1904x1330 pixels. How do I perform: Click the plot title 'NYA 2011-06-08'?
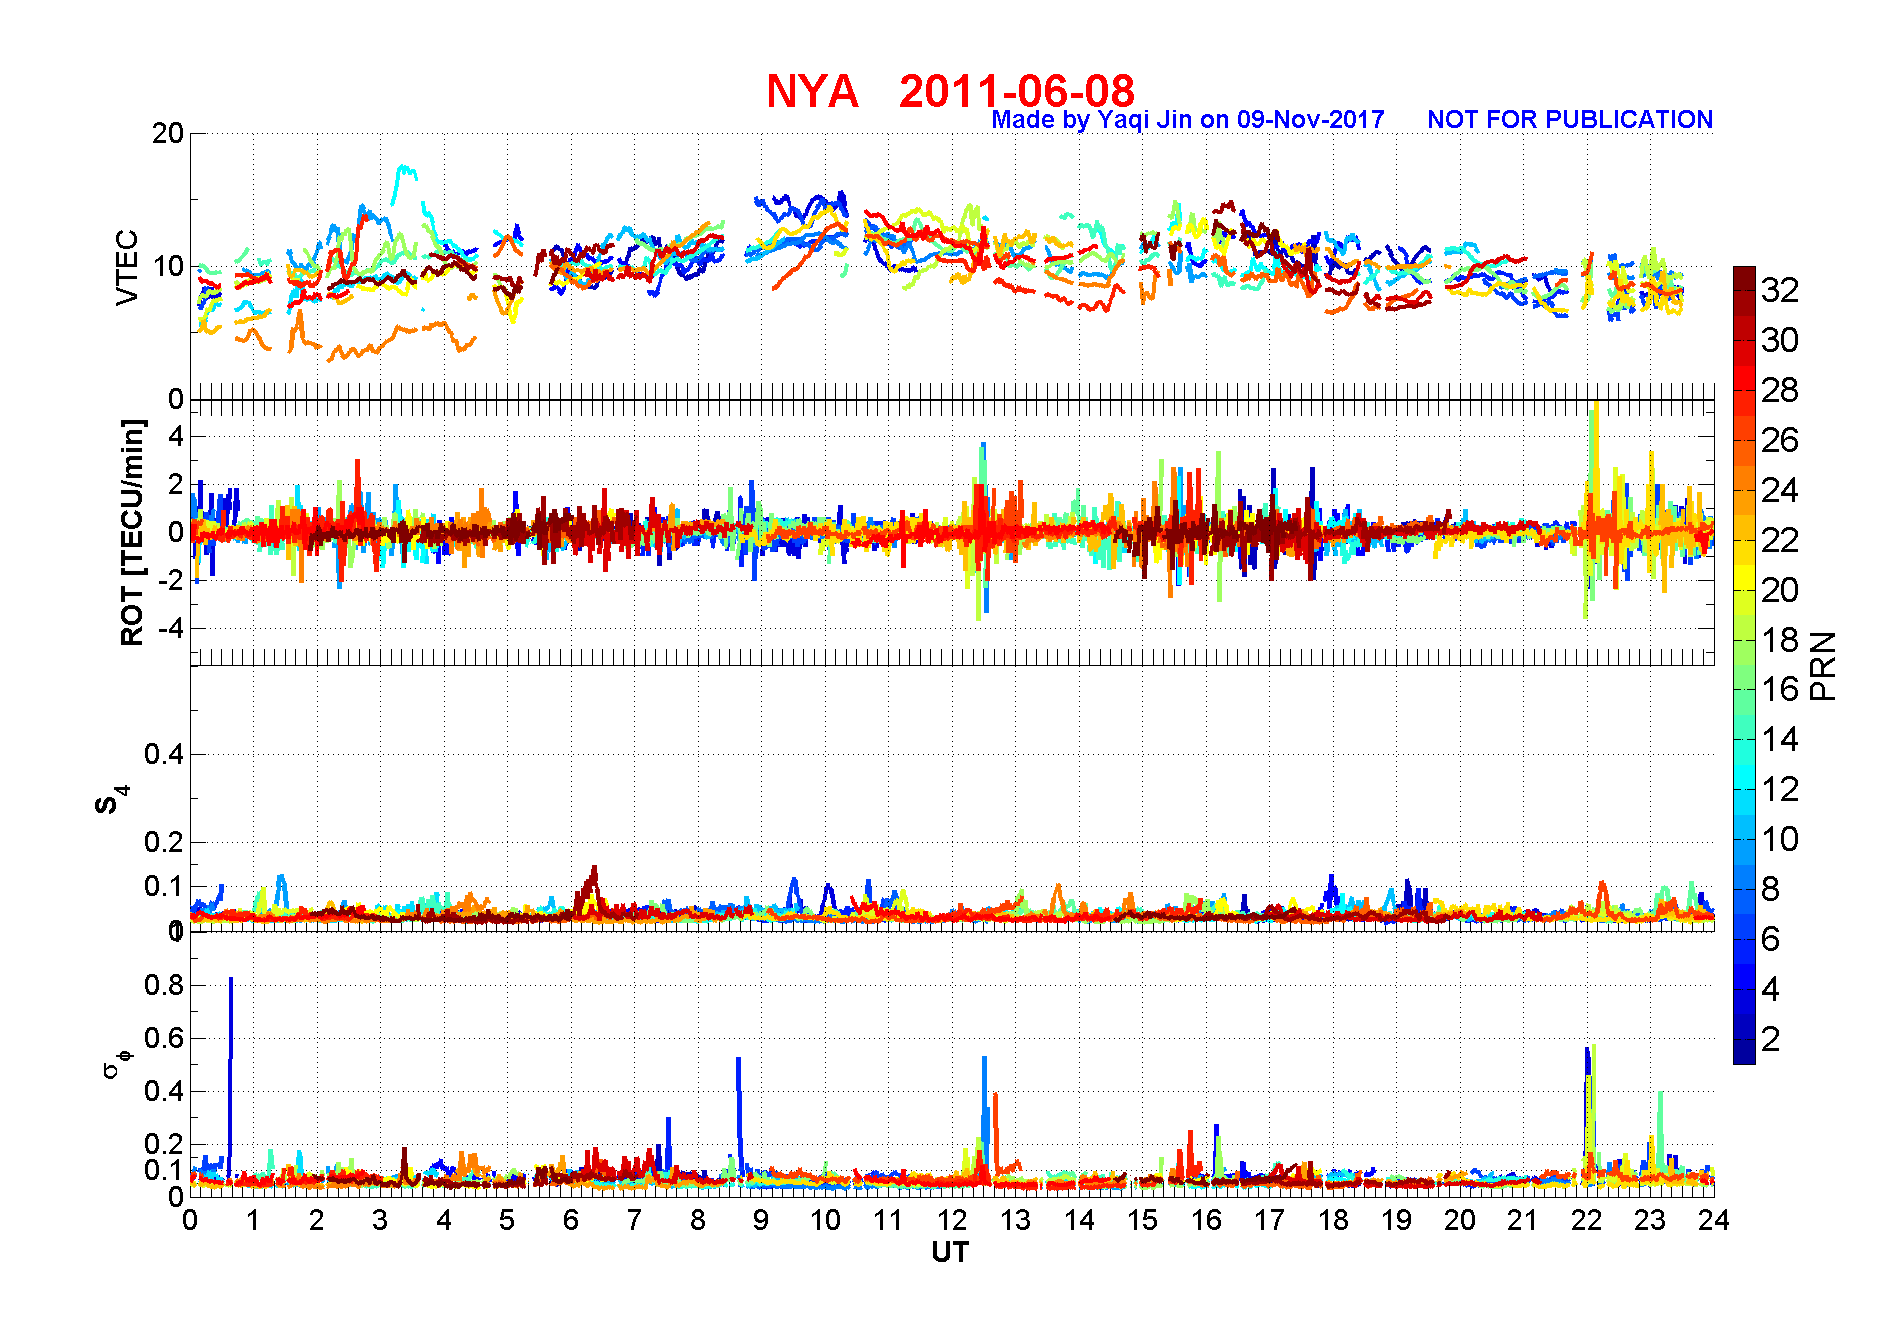950,92
